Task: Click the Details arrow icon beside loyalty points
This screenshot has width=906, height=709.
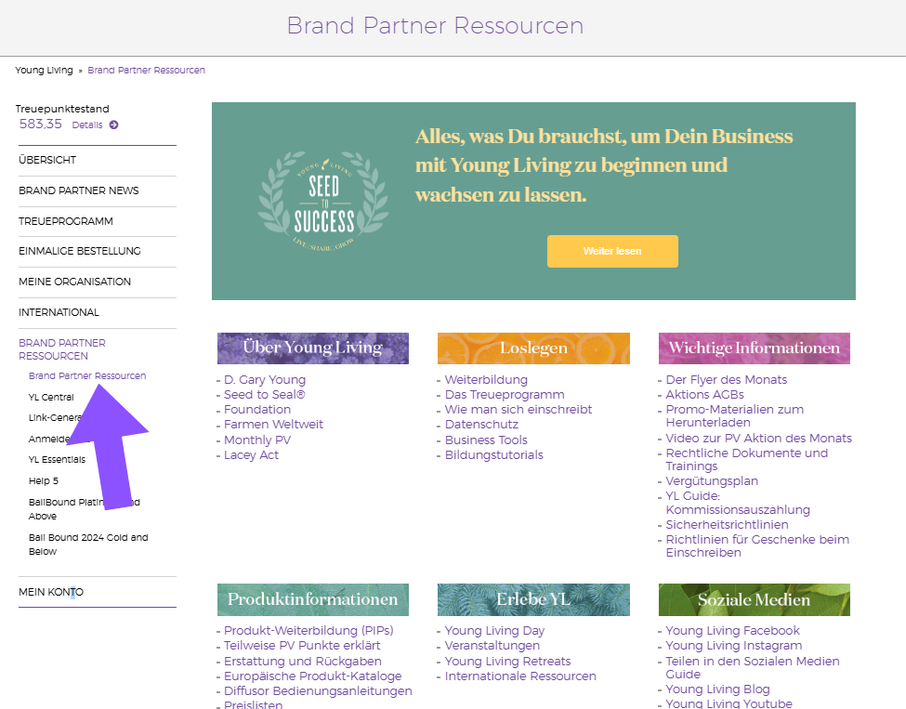Action: (x=114, y=125)
